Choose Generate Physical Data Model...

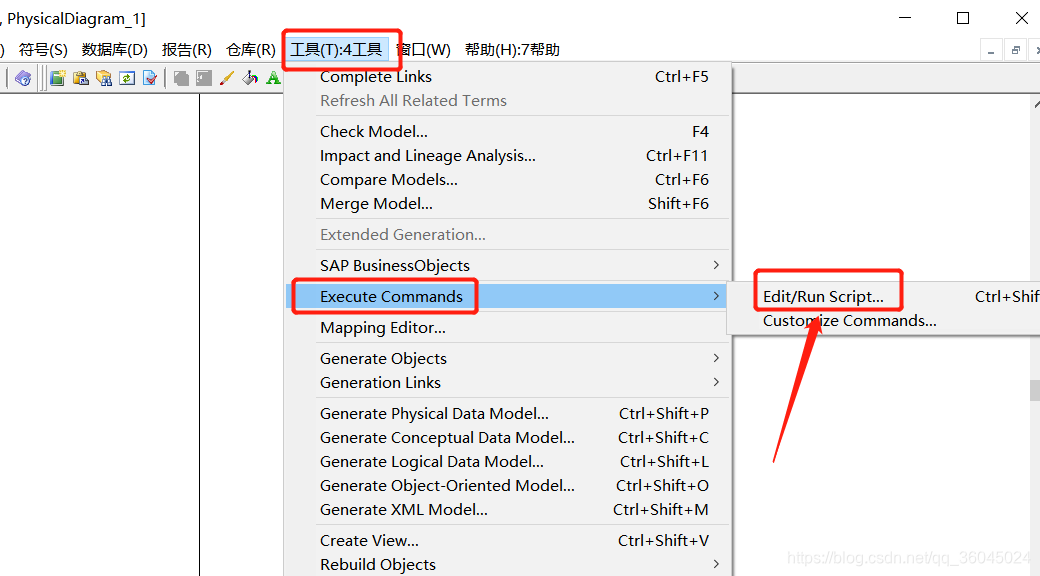click(x=508, y=413)
